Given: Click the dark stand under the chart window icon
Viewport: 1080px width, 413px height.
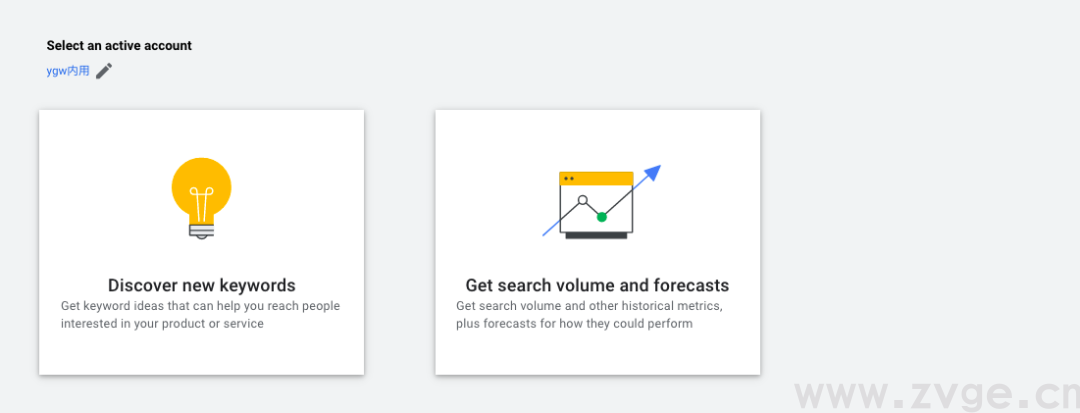Looking at the screenshot, I should [596, 236].
